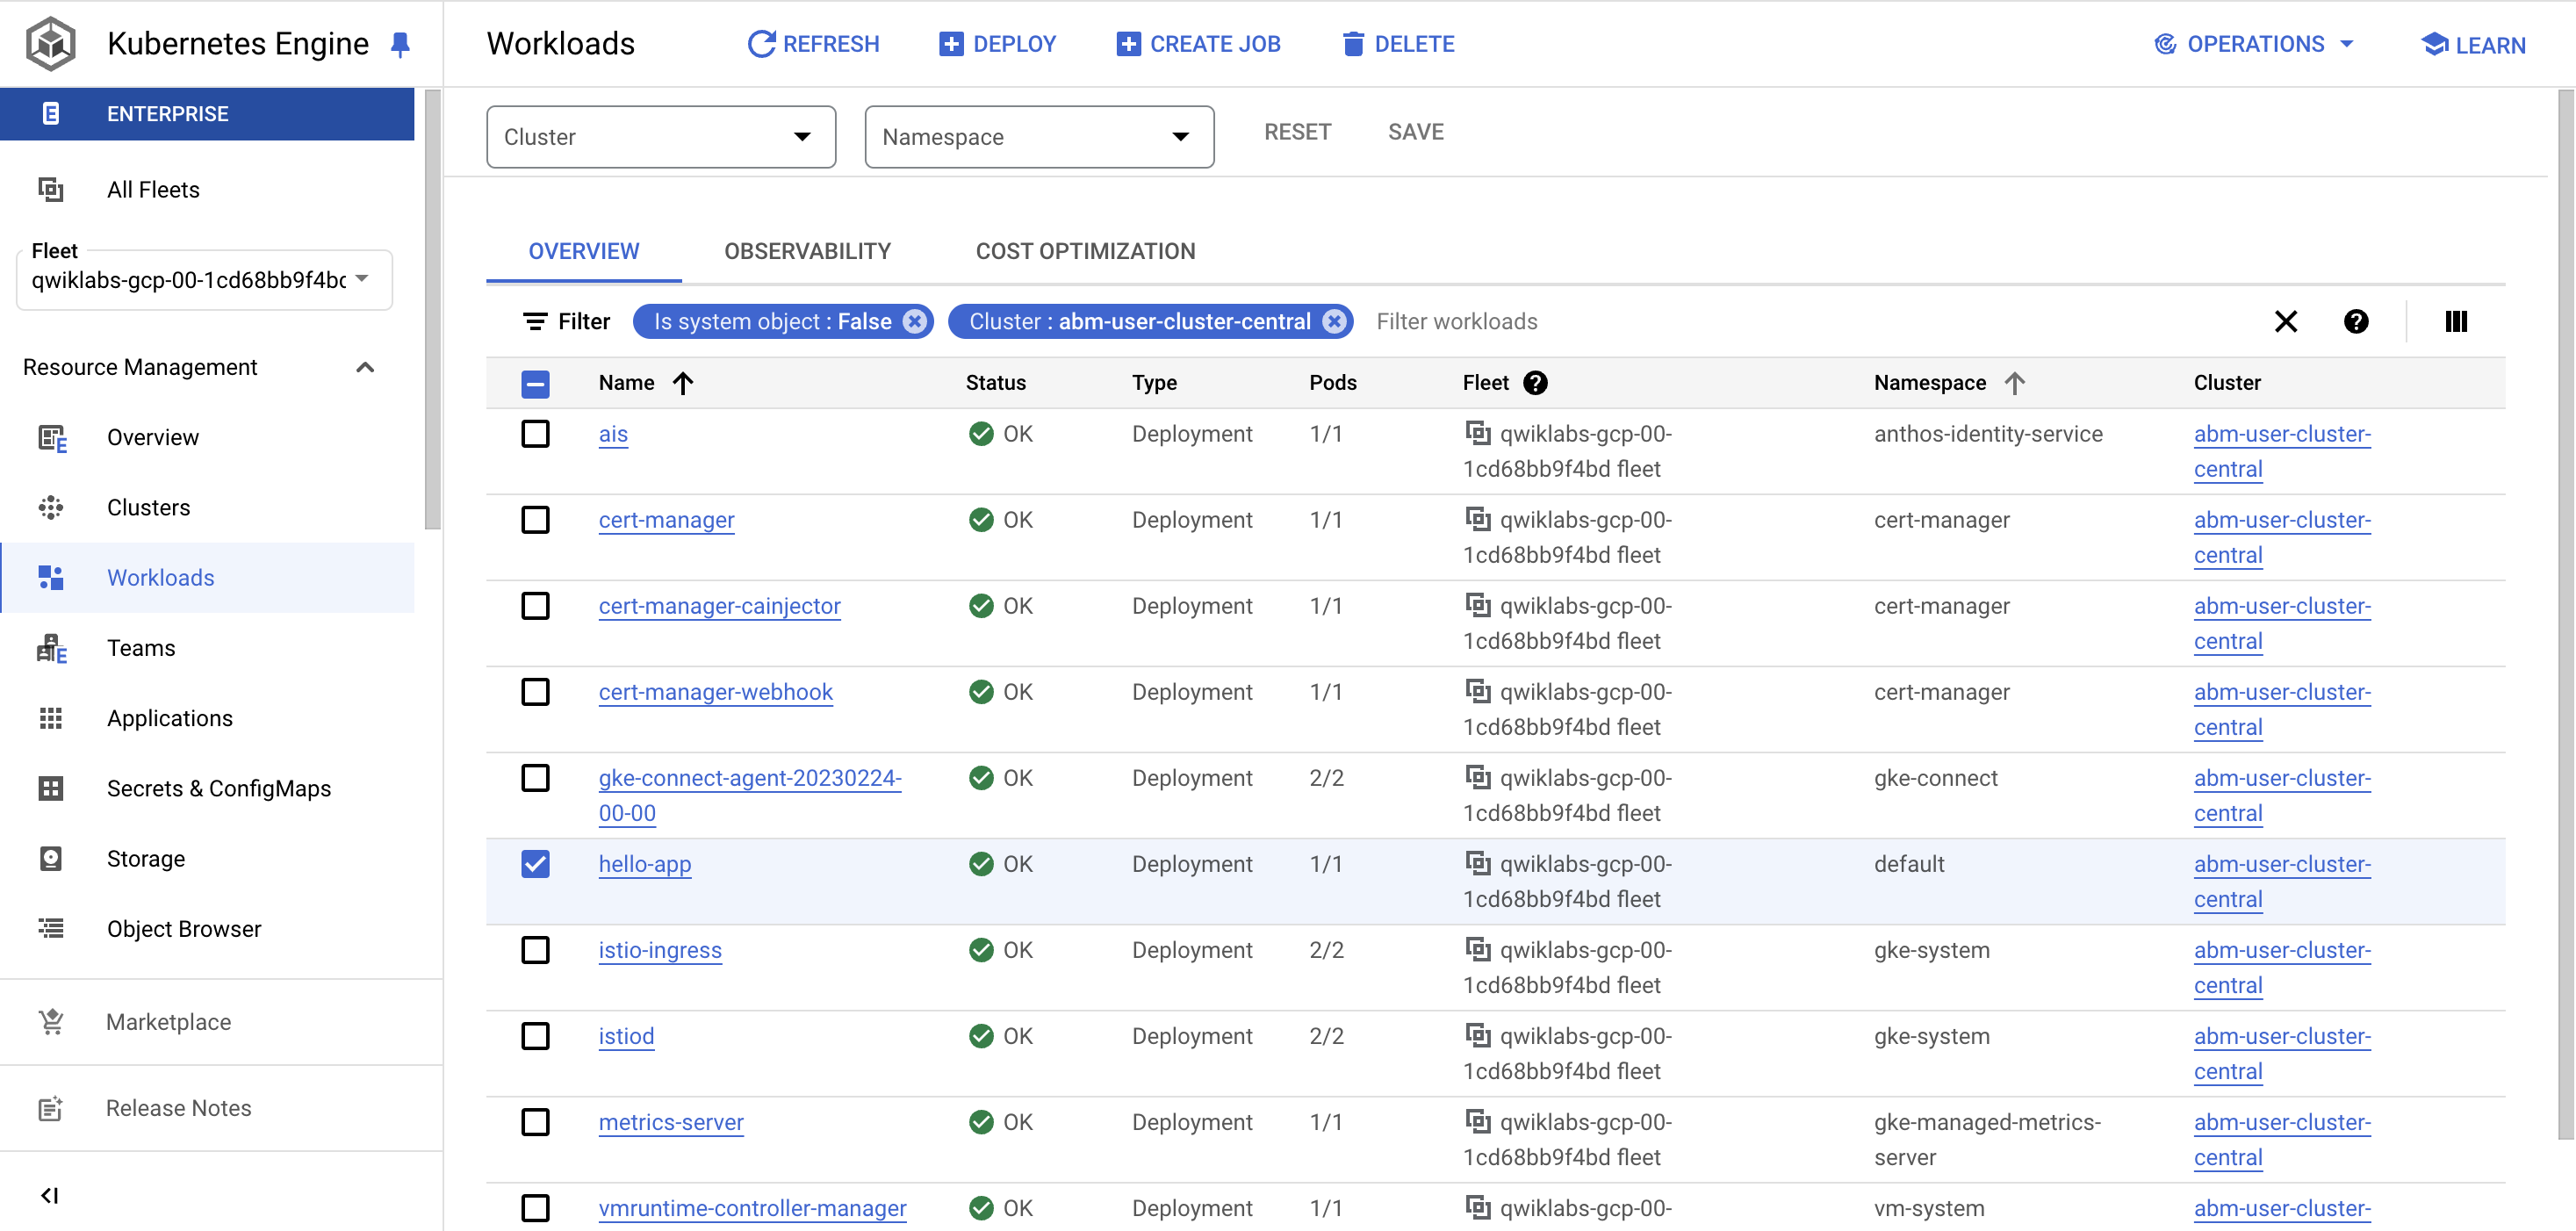The image size is (2576, 1231).
Task: Select Enterprise in the sidebar
Action: pos(207,113)
